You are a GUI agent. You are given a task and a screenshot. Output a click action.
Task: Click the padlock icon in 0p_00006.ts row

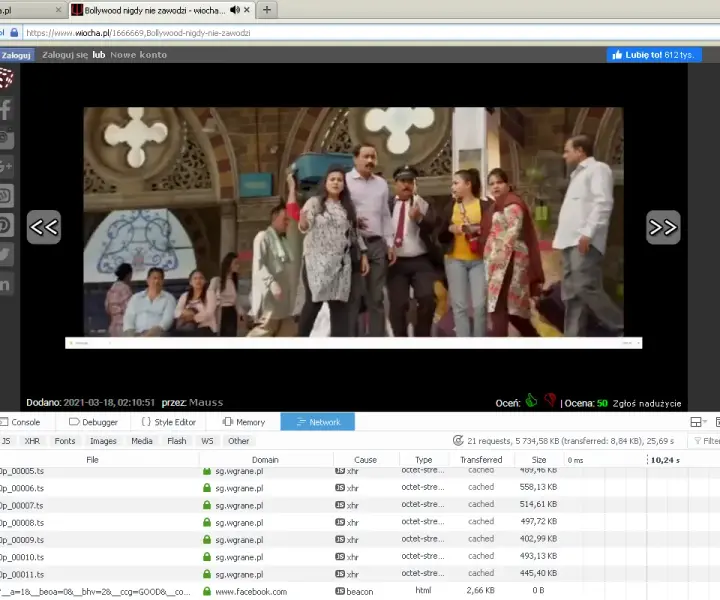coord(207,488)
